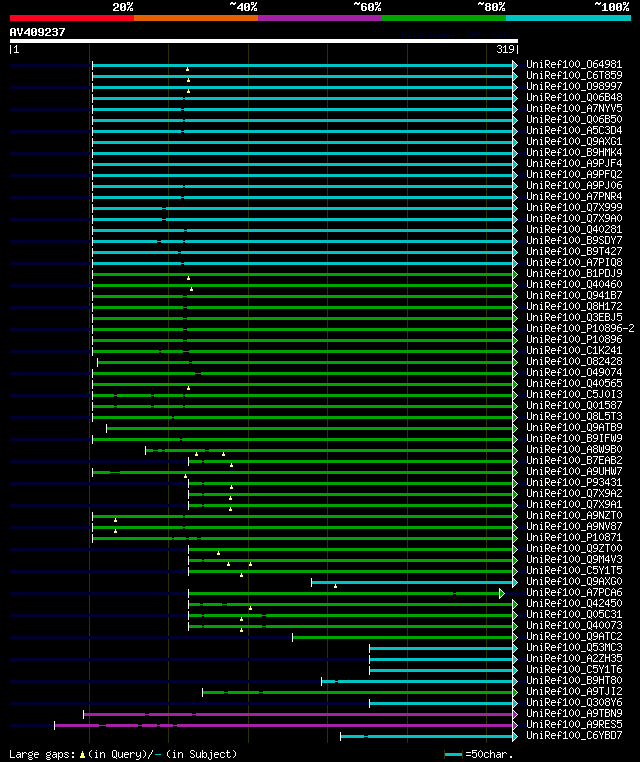Image resolution: width=640 pixels, height=762 pixels.
Task: Open hit UniRef100_A7NYV5
Action: 574,108
